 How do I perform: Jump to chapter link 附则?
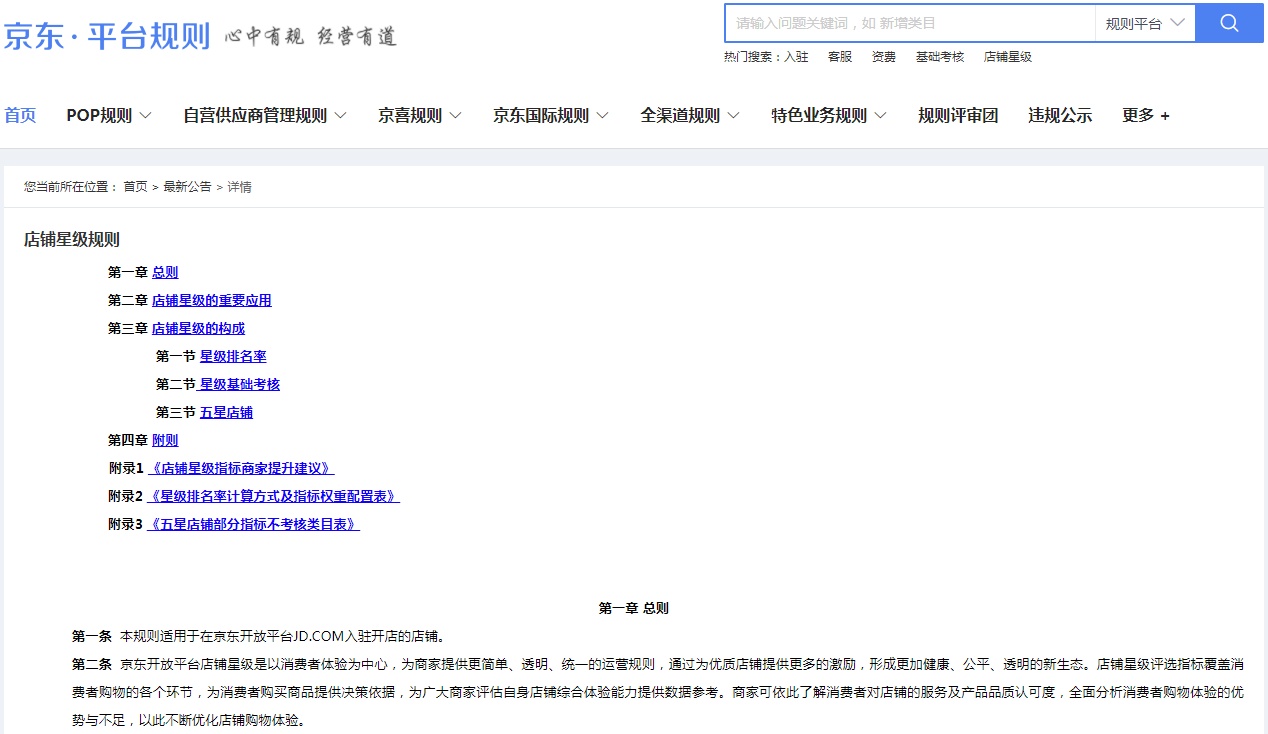coord(165,440)
